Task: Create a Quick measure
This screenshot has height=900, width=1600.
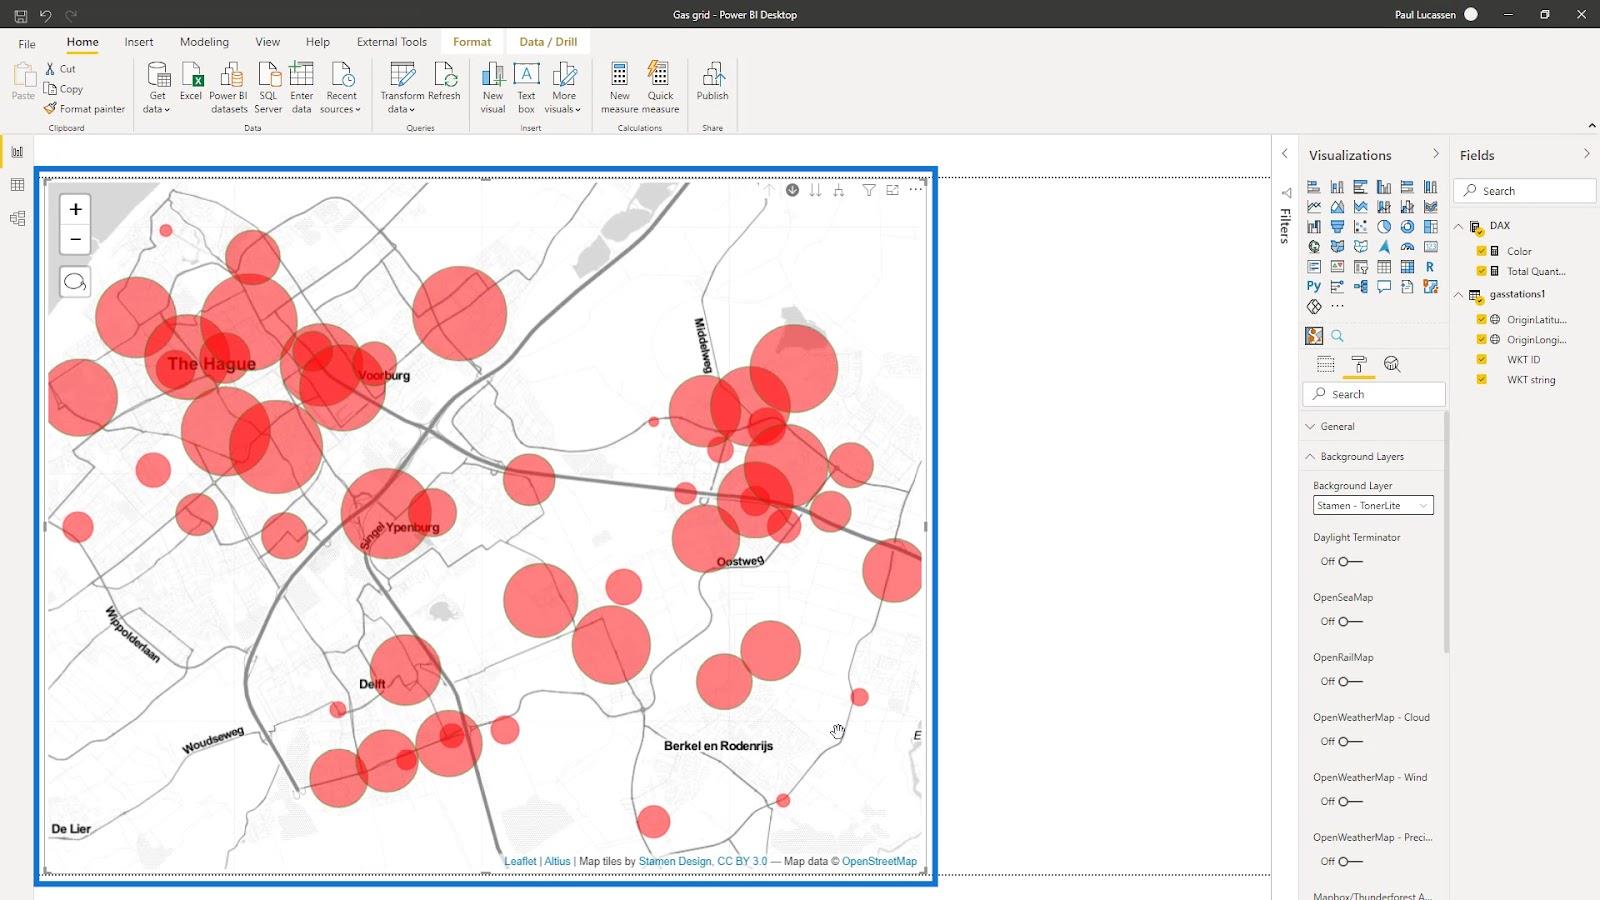Action: click(660, 87)
